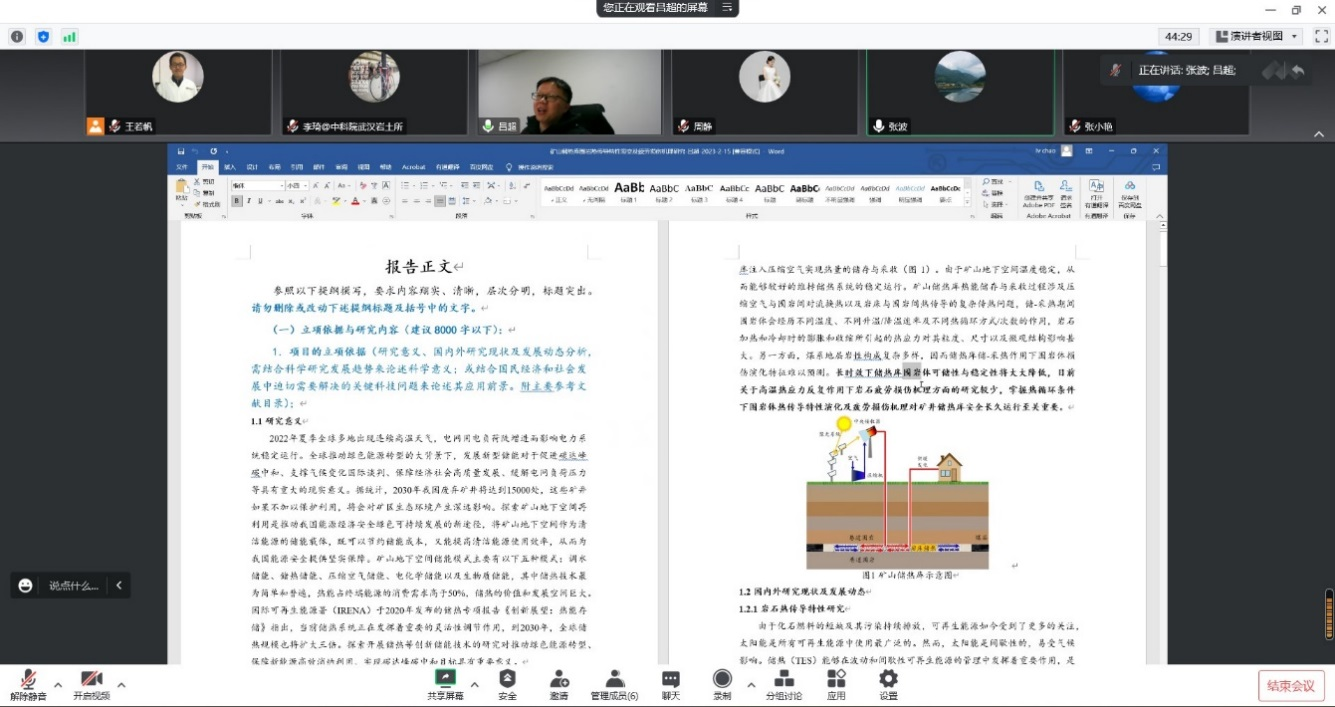Viewport: 1335px width, 707px height.
Task: Click the Invite (邀请) participants icon
Action: 559,683
